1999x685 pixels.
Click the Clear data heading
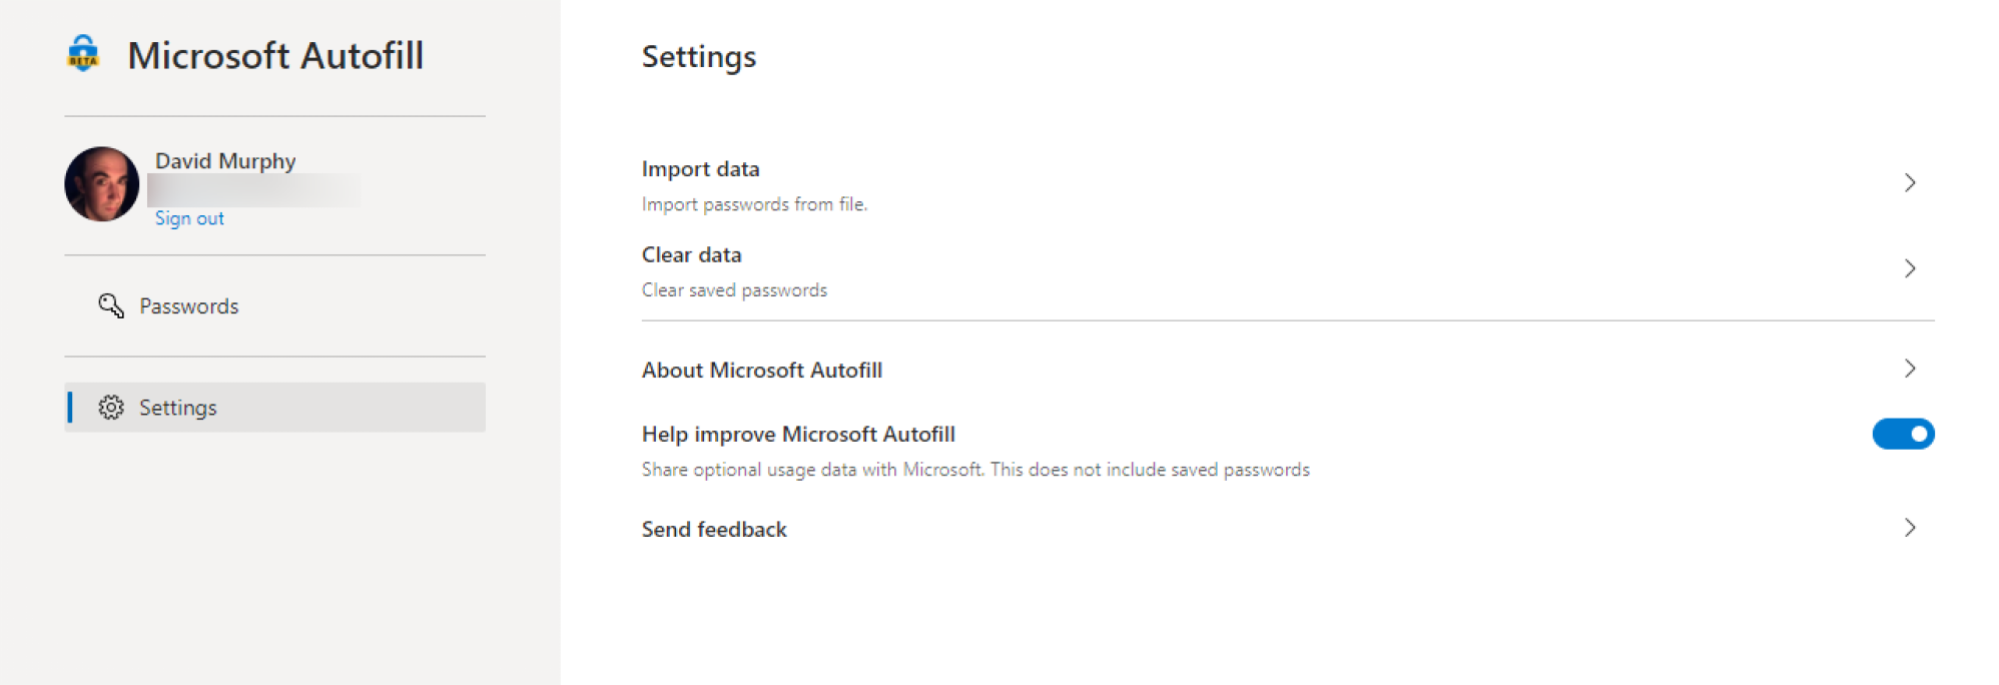click(692, 255)
